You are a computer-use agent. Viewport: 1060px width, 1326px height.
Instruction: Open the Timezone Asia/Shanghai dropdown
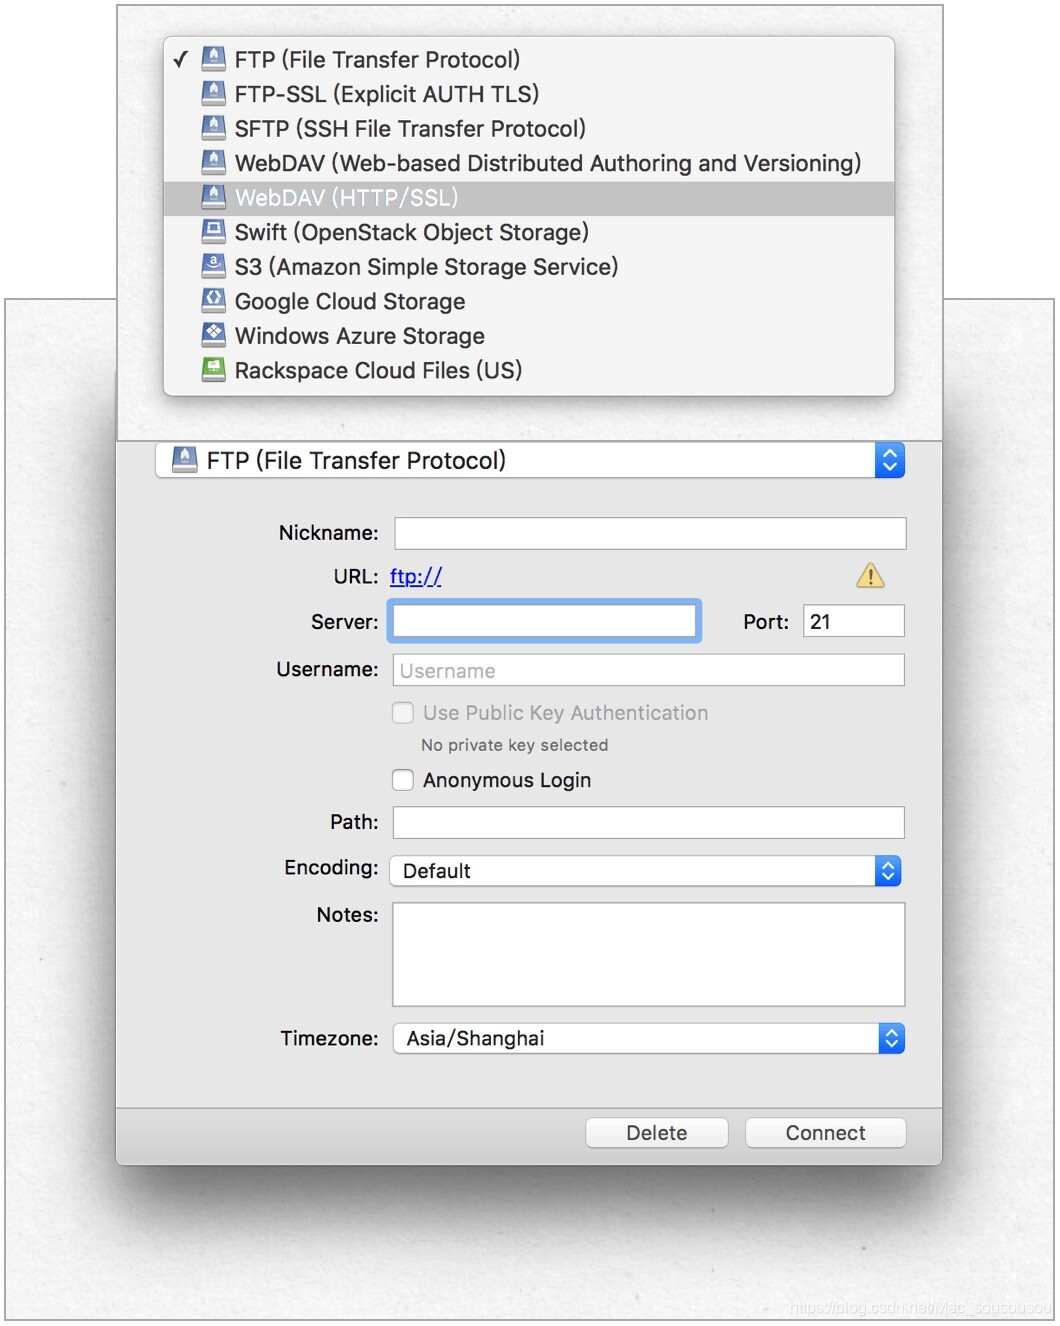(x=649, y=1038)
